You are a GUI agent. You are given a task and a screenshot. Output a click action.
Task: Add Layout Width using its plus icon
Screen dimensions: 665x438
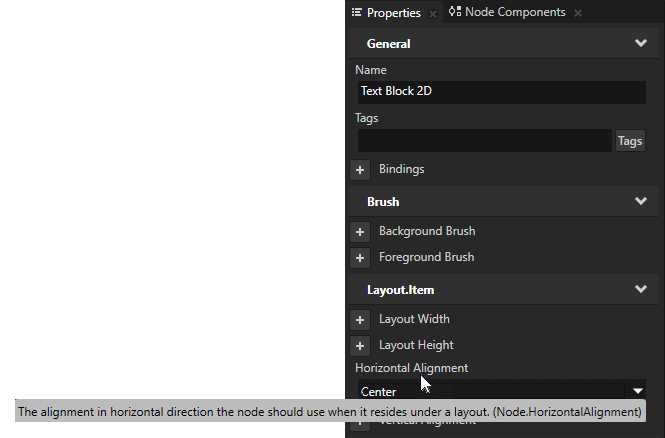[361, 320]
